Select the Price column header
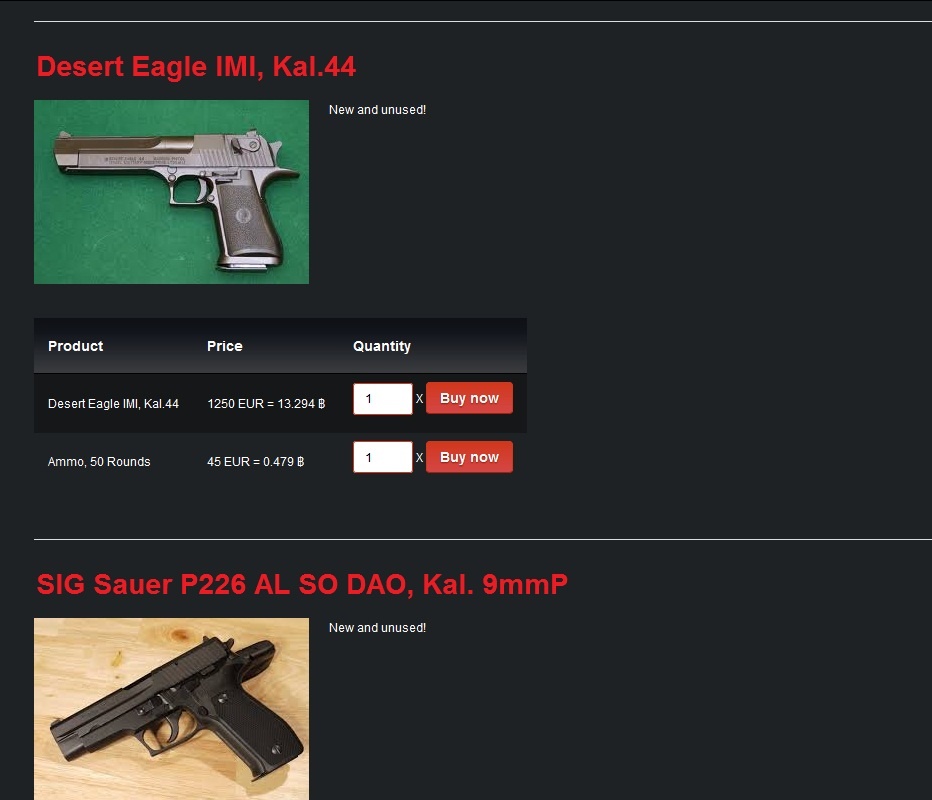Screen dimensions: 932x800 point(225,346)
